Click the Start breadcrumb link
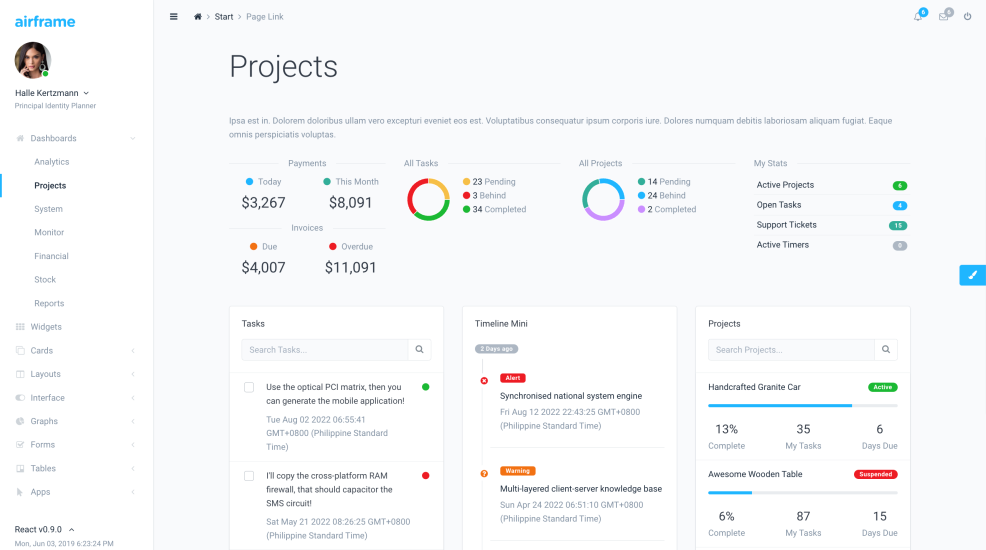 pyautogui.click(x=224, y=17)
